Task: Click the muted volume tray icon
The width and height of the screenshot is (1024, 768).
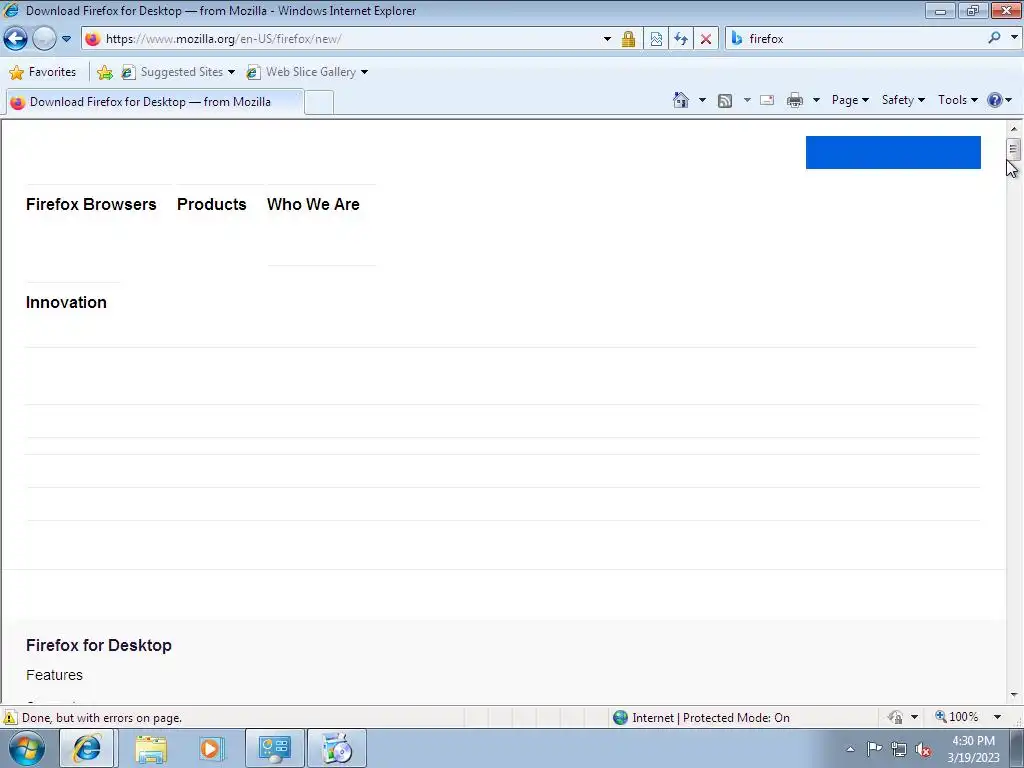Action: tap(923, 750)
